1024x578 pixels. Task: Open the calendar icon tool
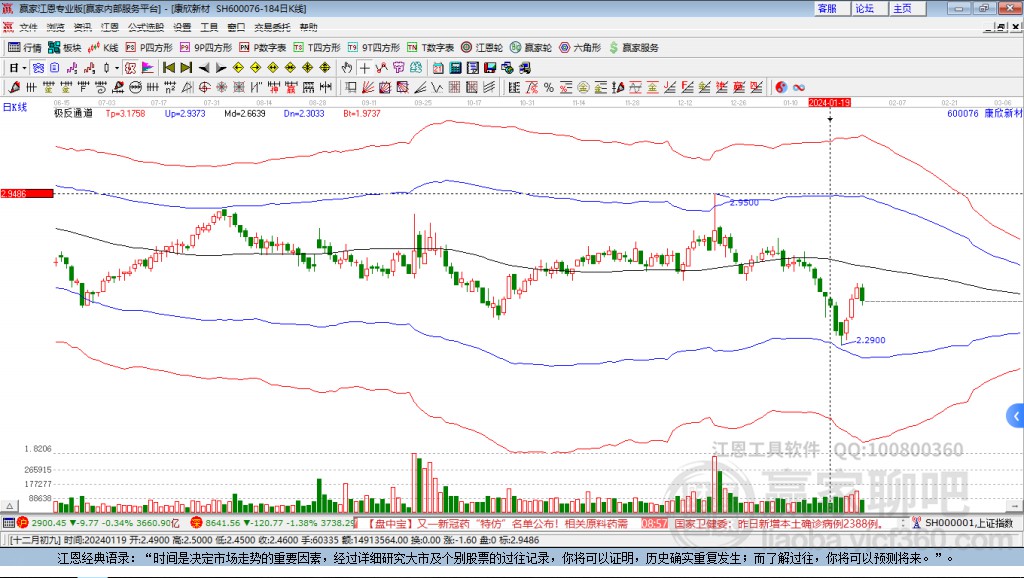pyautogui.click(x=438, y=68)
